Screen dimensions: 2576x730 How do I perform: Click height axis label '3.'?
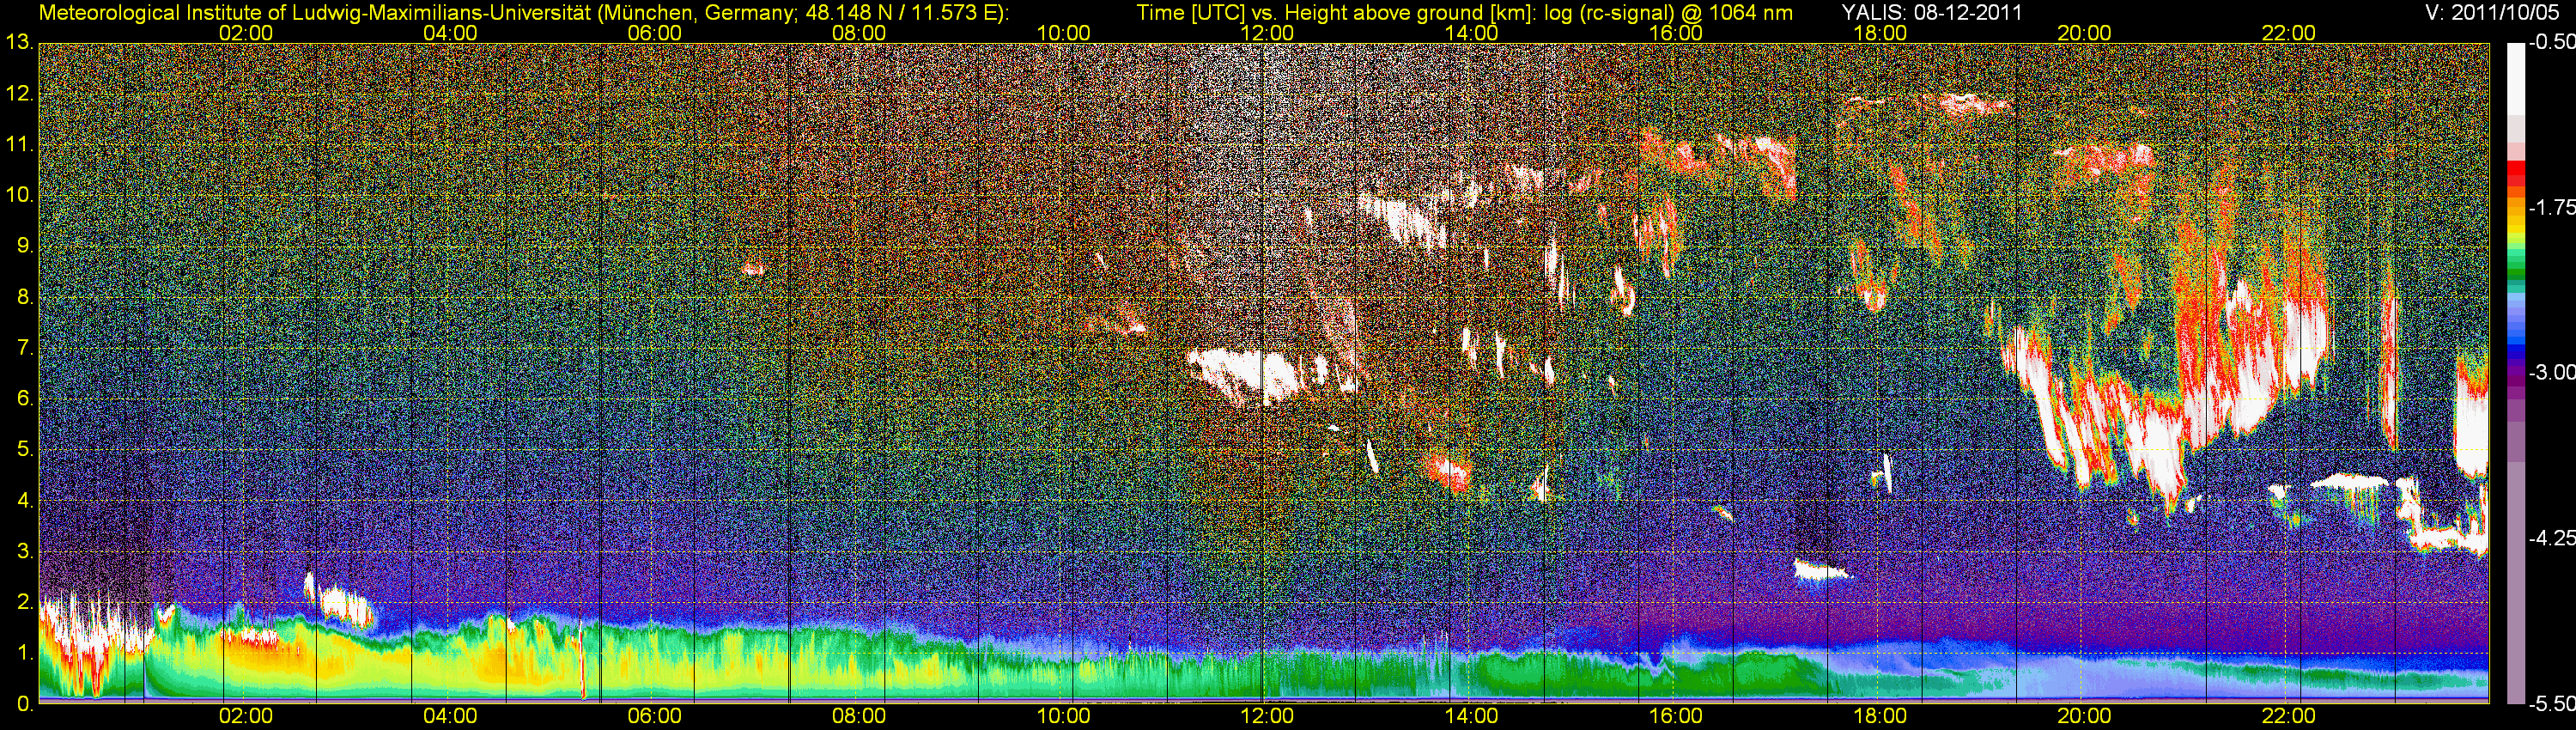tap(25, 552)
